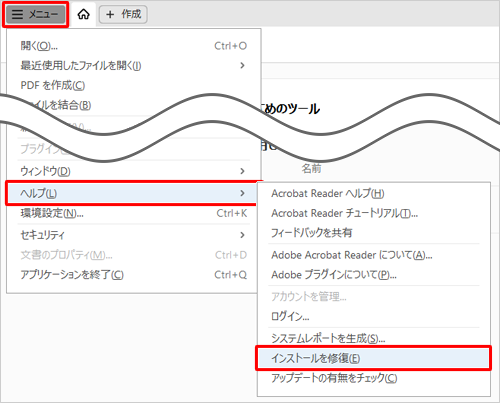This screenshot has width=500, height=403.
Task: Click the Ctrl+Q shortcut label
Action: tap(230, 275)
